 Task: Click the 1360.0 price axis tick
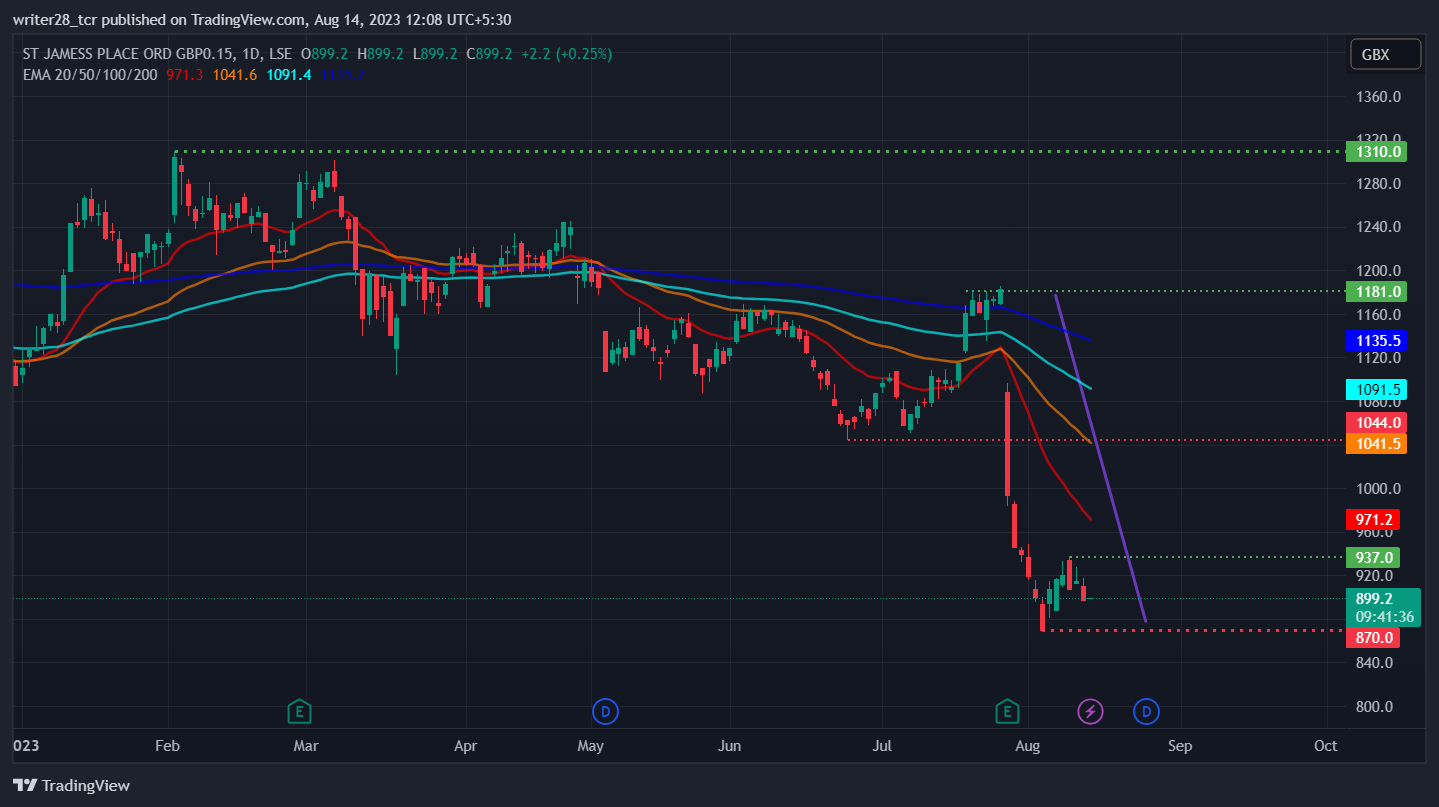tap(1380, 97)
